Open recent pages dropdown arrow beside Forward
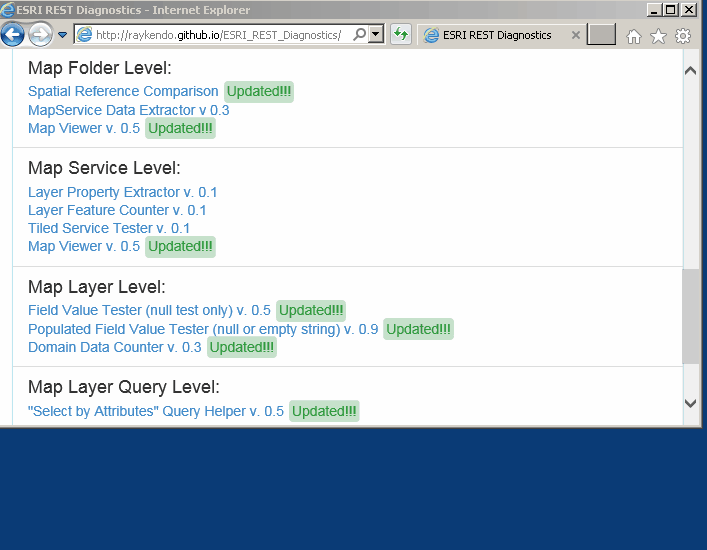Viewport: 707px width, 550px height. point(62,35)
